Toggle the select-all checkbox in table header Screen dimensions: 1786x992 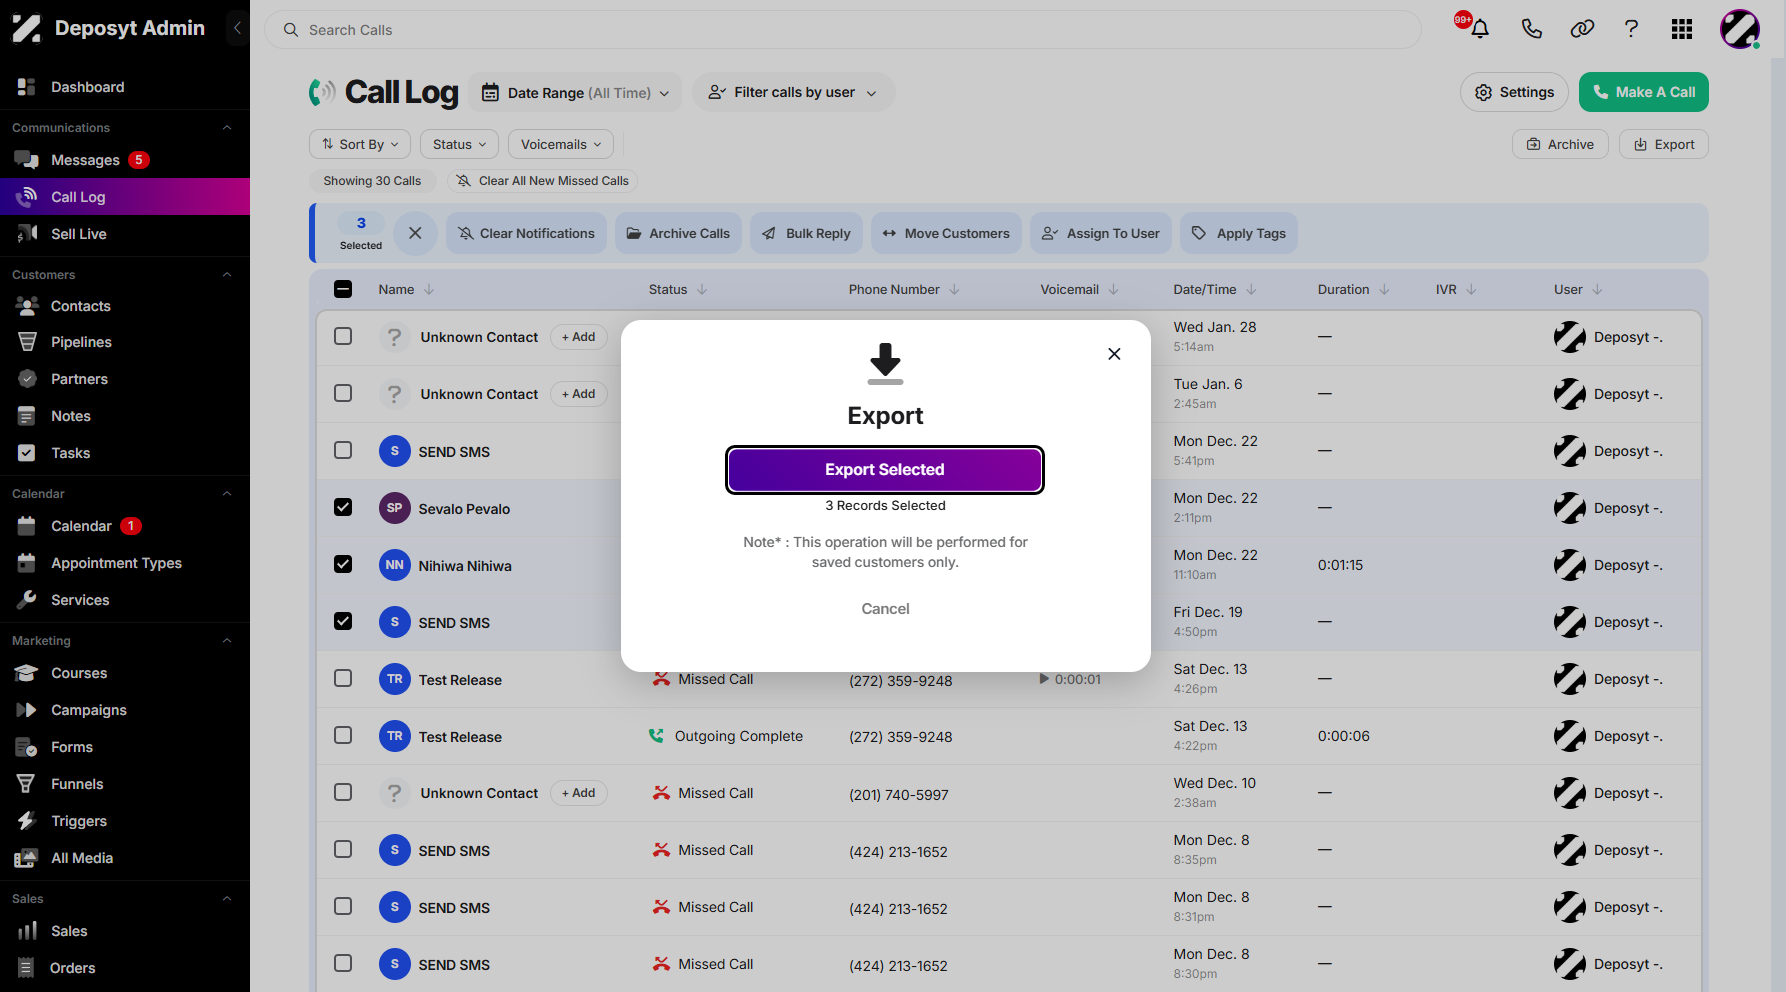click(343, 289)
